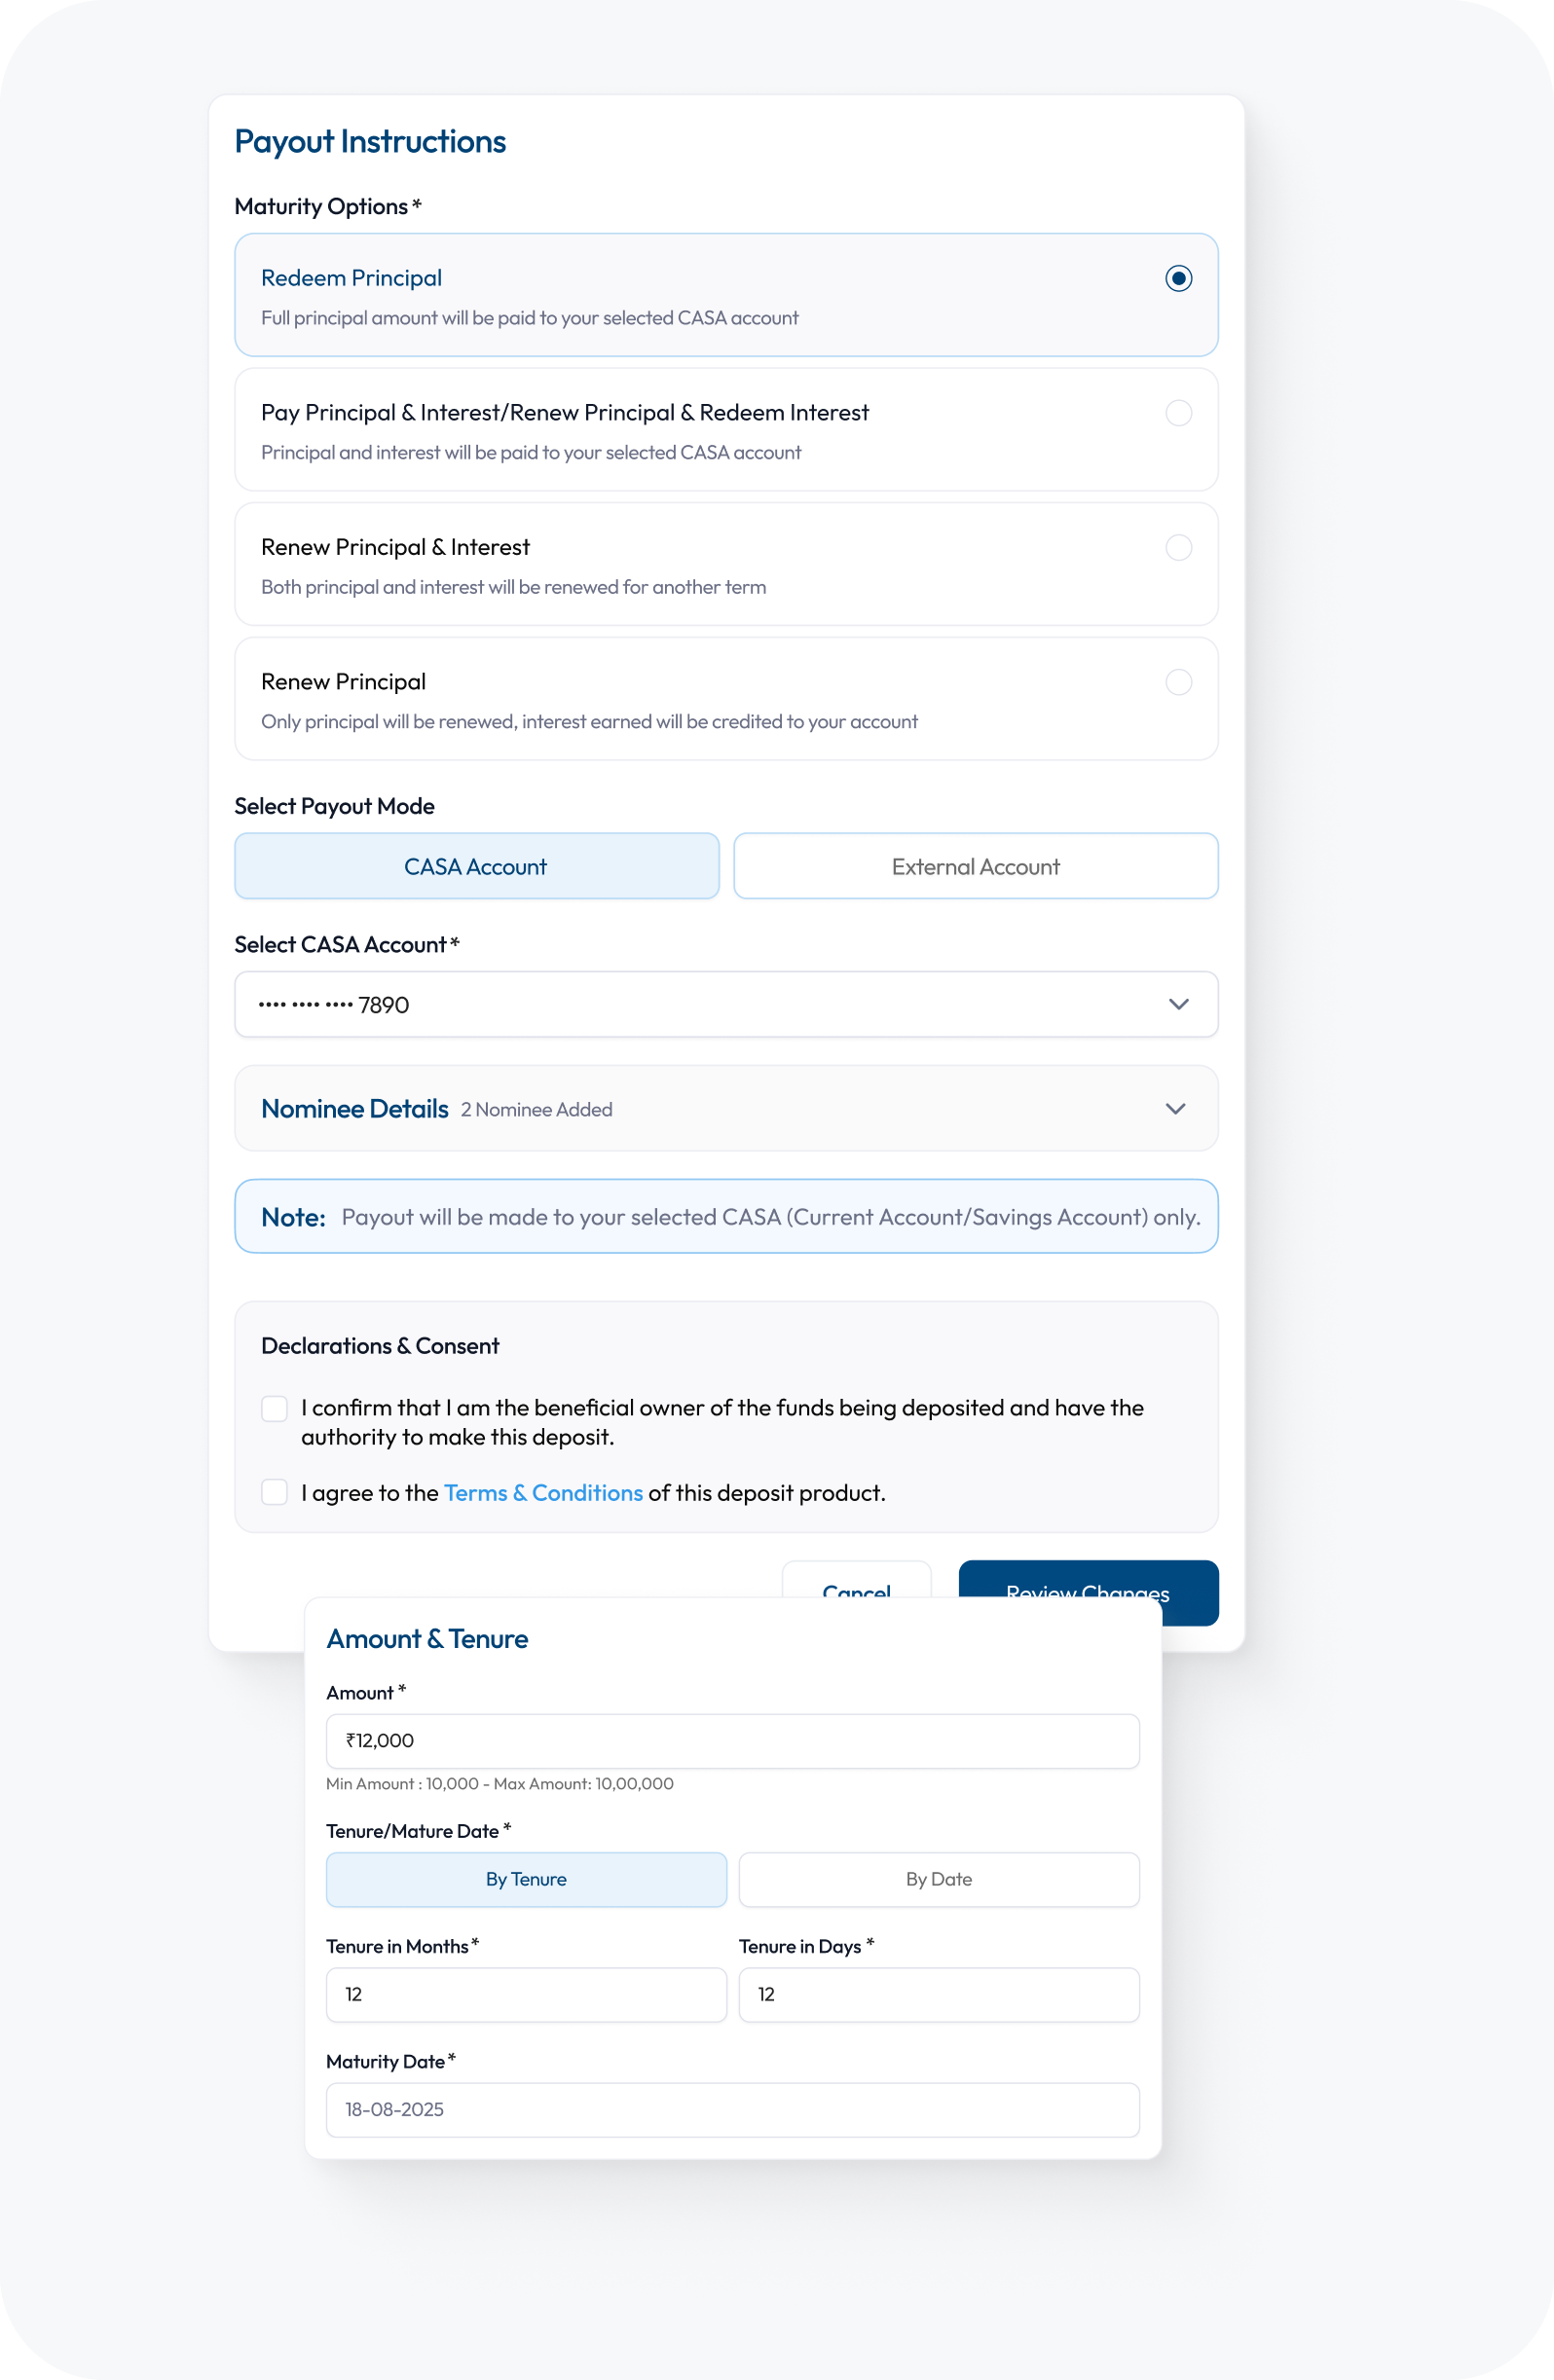Switch to the By Date tab
Image resolution: width=1554 pixels, height=2380 pixels.
[938, 1879]
